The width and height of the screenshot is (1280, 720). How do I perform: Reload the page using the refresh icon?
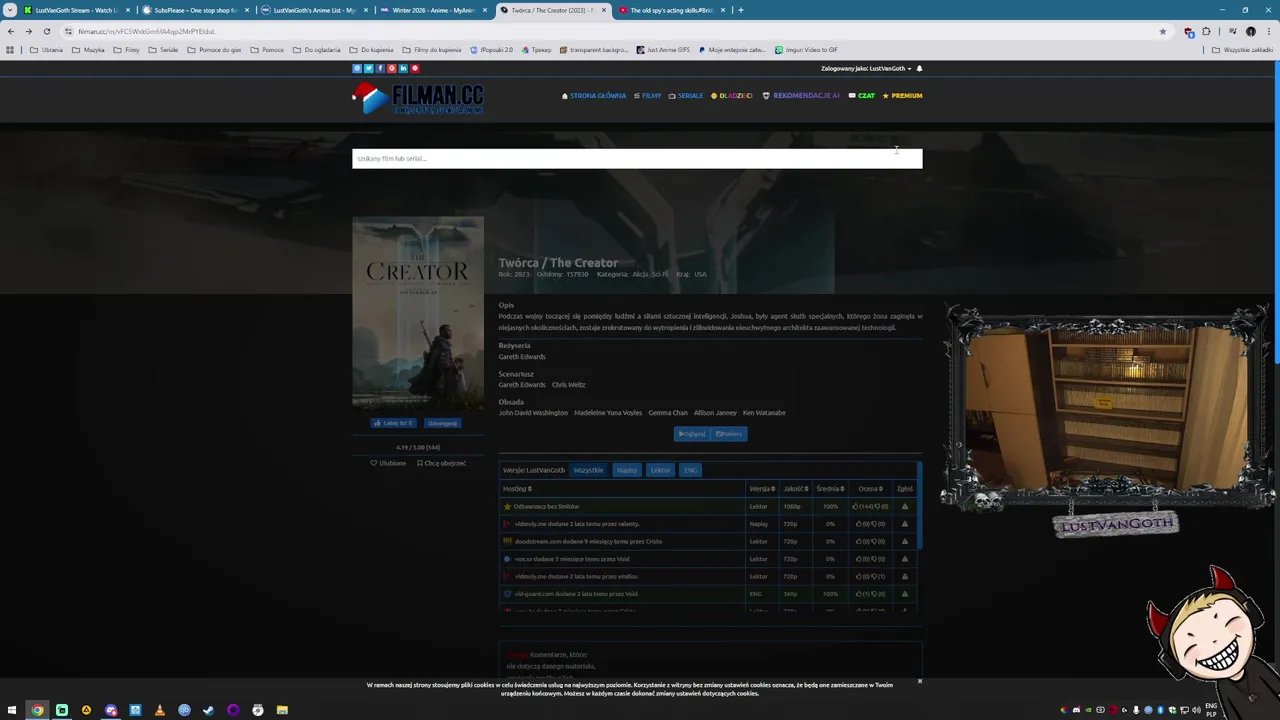click(x=46, y=31)
